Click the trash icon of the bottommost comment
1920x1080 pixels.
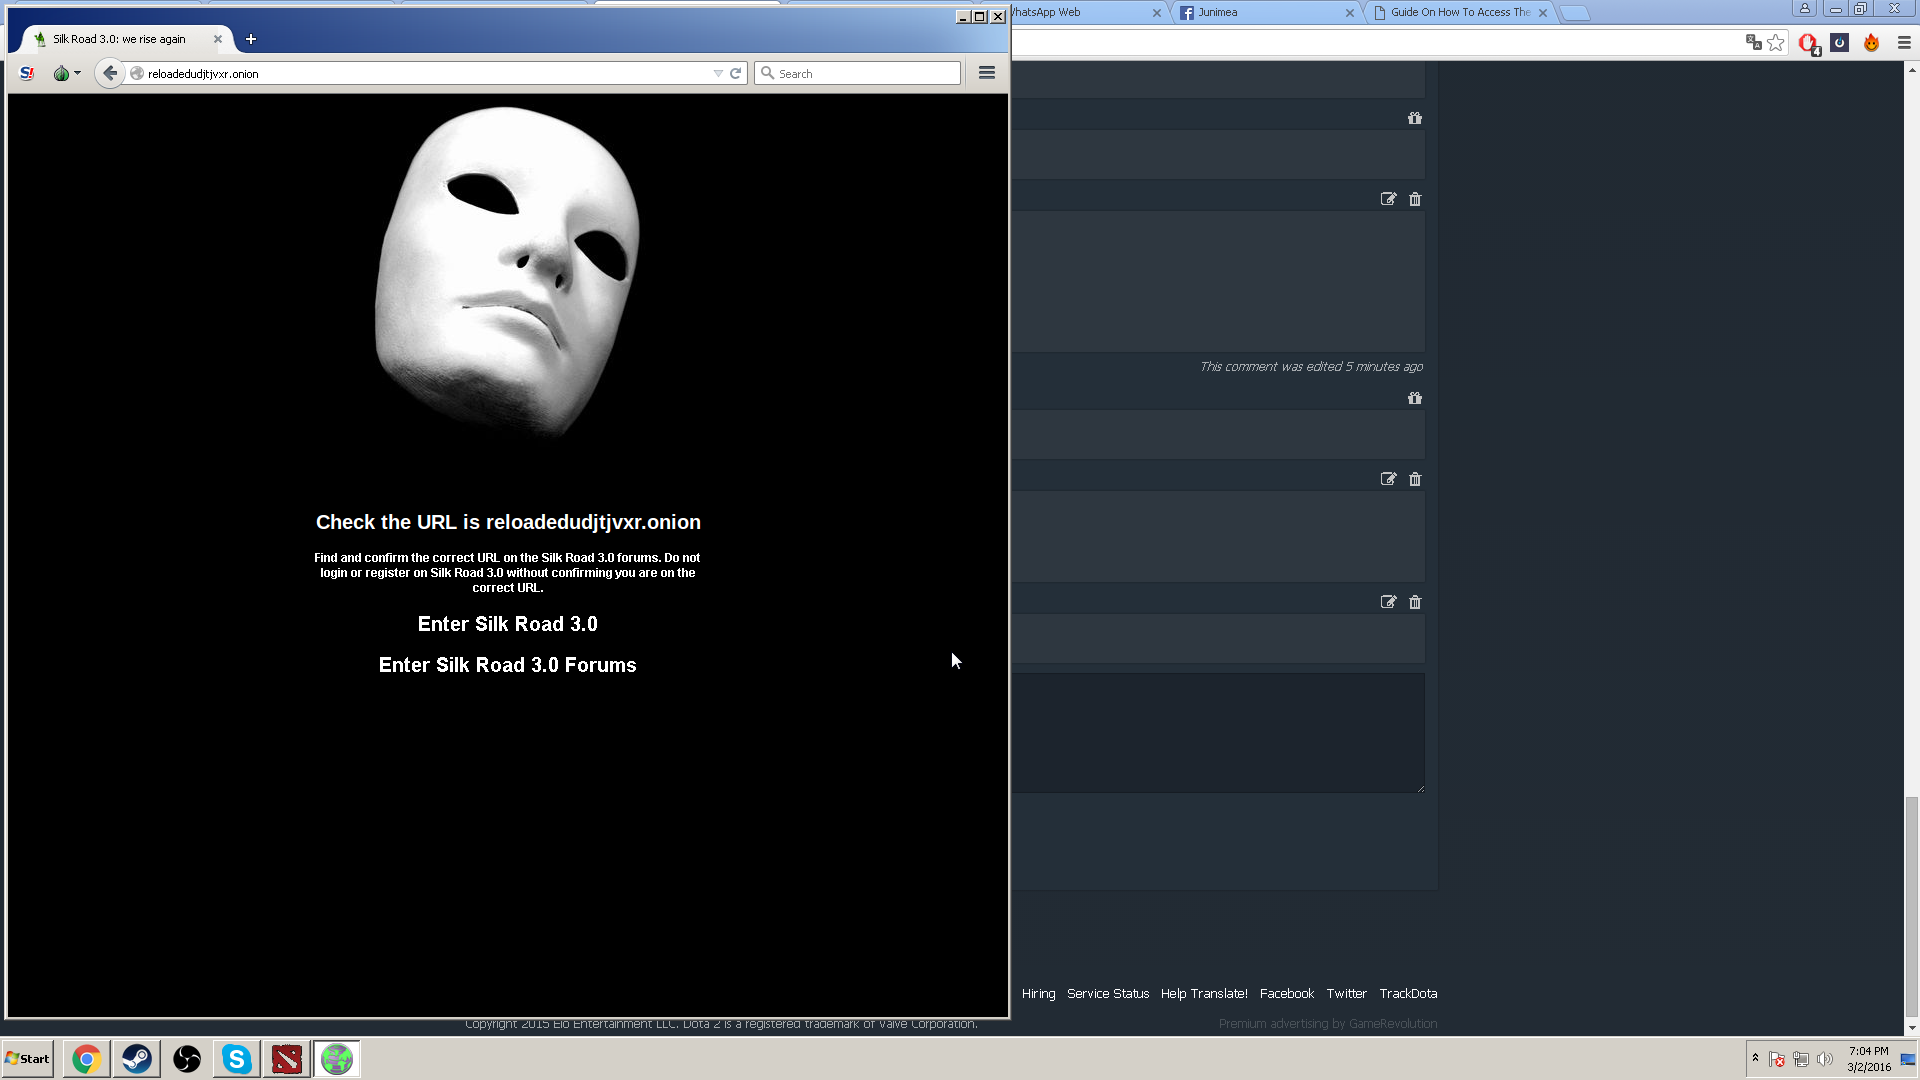click(1415, 602)
